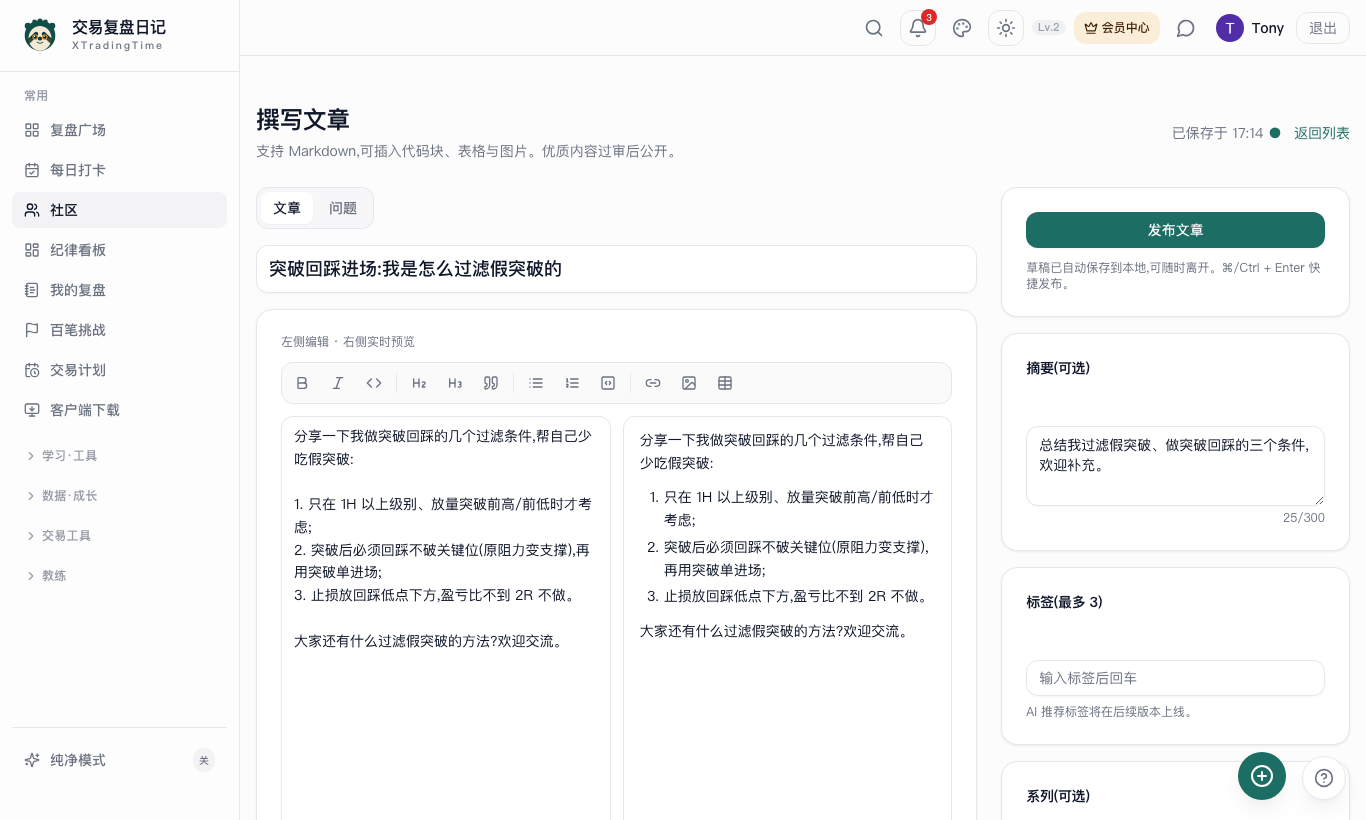Insert a table with table icon
1366x820 pixels.
tap(725, 383)
